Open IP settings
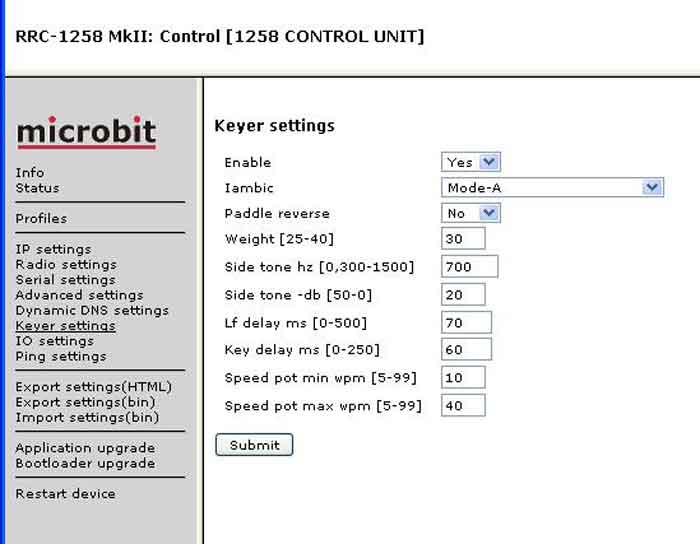 (54, 249)
